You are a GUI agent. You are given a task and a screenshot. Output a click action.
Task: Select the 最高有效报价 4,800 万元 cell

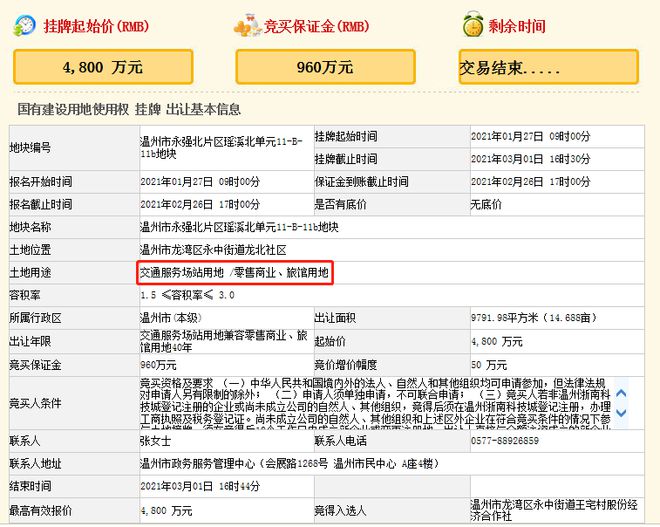click(167, 510)
